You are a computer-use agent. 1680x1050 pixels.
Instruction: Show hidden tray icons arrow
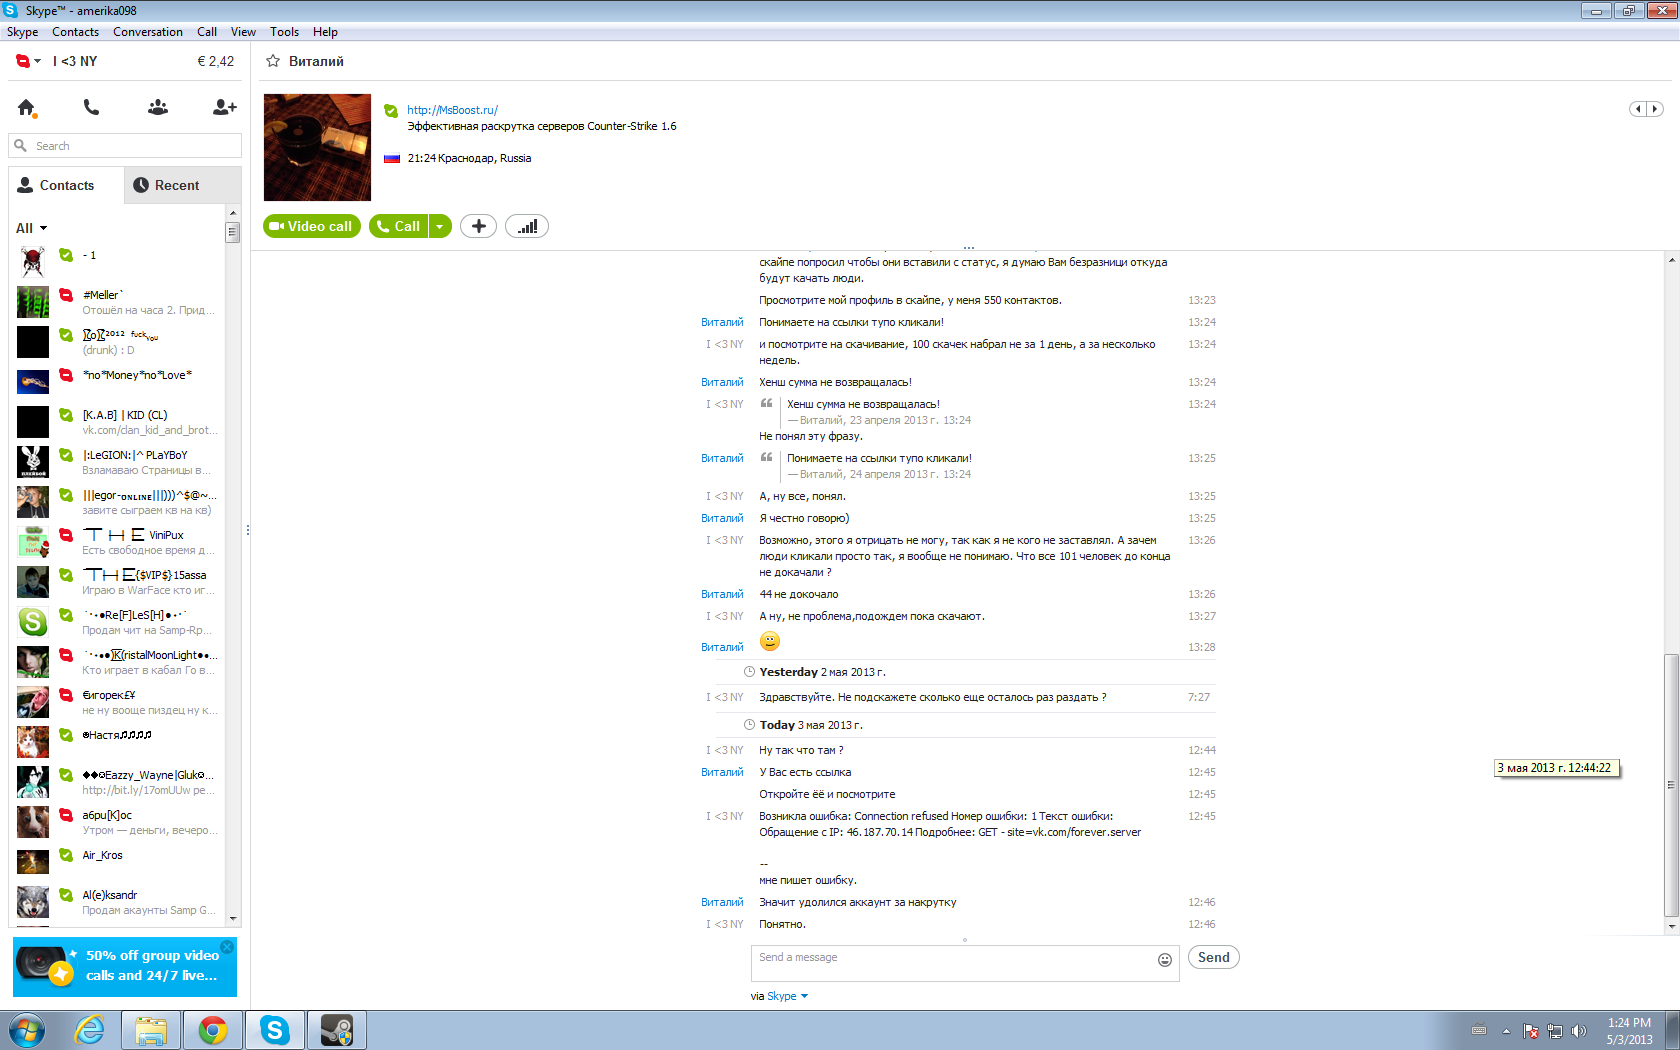[x=1506, y=1031]
